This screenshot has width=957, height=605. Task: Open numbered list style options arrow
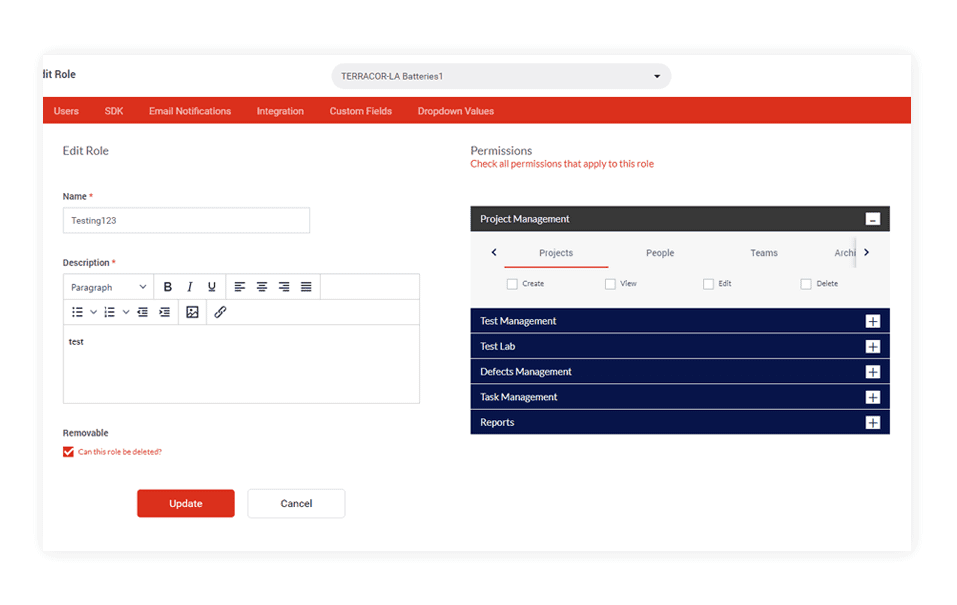click(126, 312)
